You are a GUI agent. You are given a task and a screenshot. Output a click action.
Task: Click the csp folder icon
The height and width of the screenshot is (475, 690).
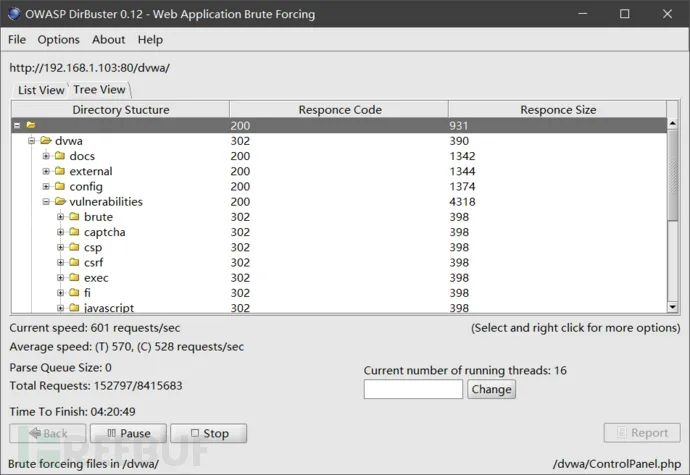pos(74,247)
